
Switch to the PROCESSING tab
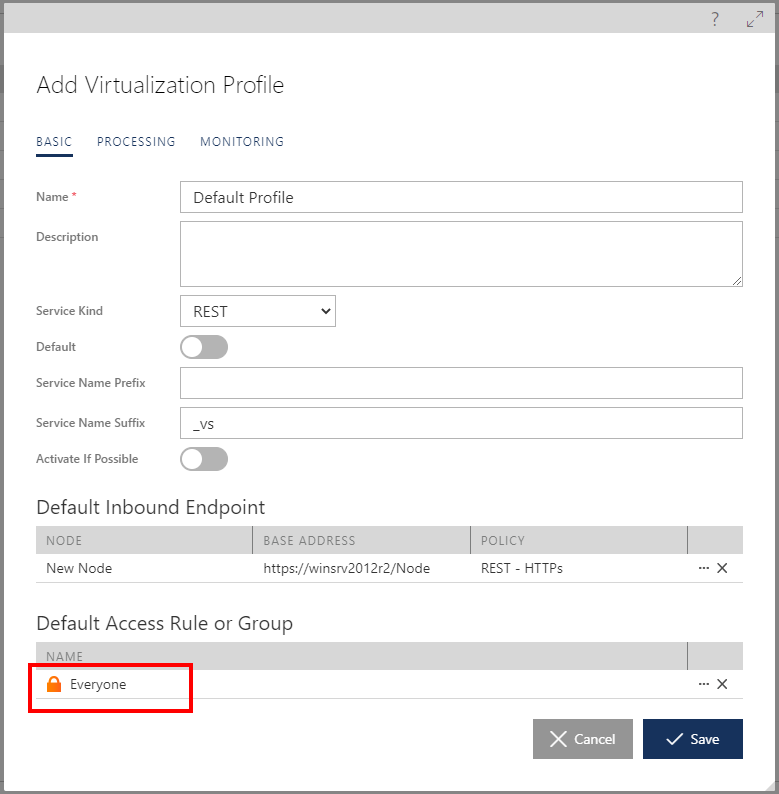136,142
